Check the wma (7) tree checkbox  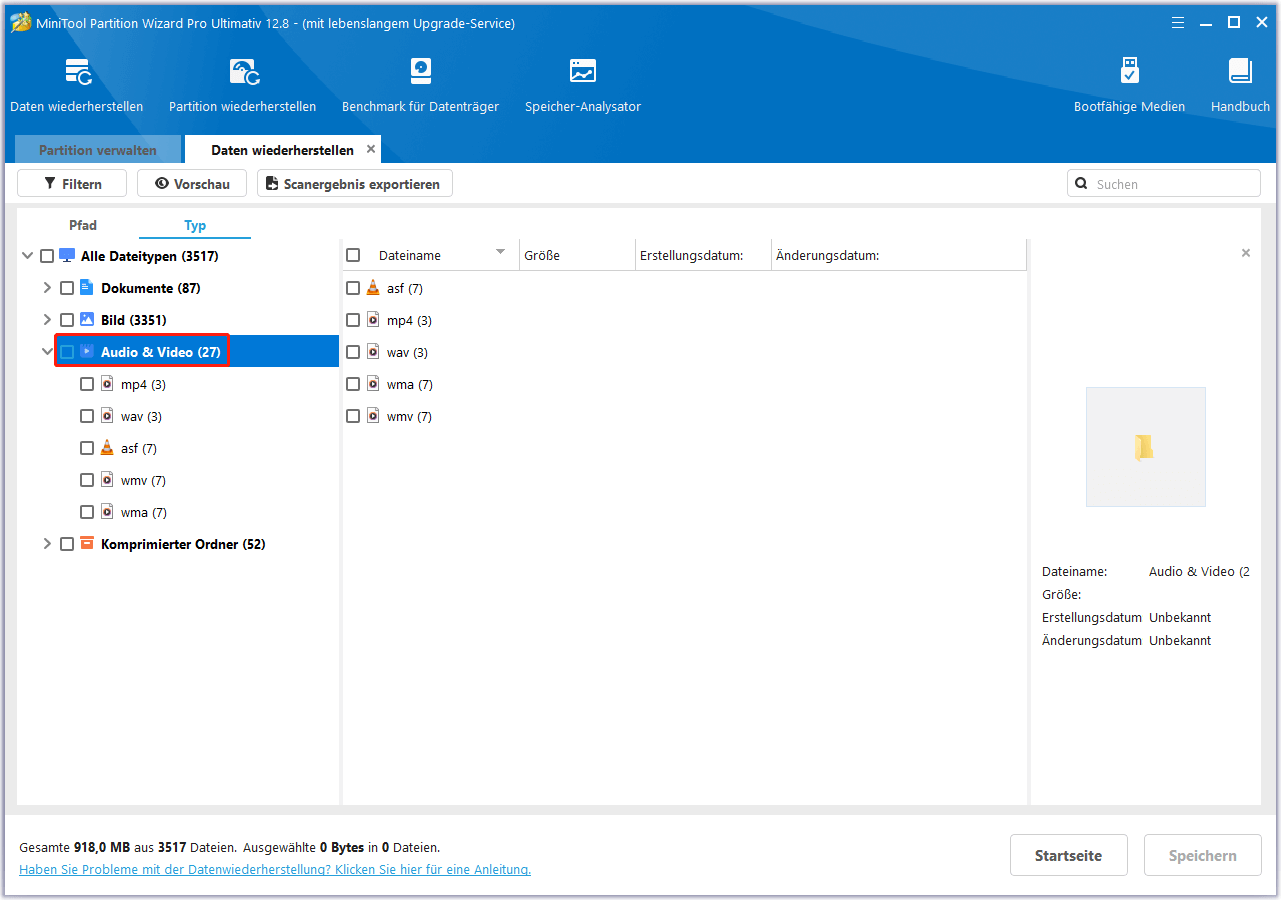pos(87,512)
